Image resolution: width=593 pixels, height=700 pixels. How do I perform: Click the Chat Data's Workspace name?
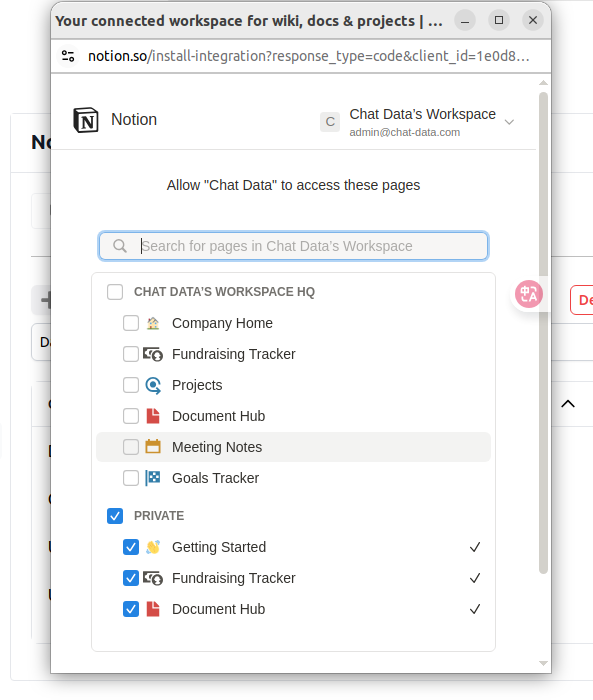click(x=422, y=114)
